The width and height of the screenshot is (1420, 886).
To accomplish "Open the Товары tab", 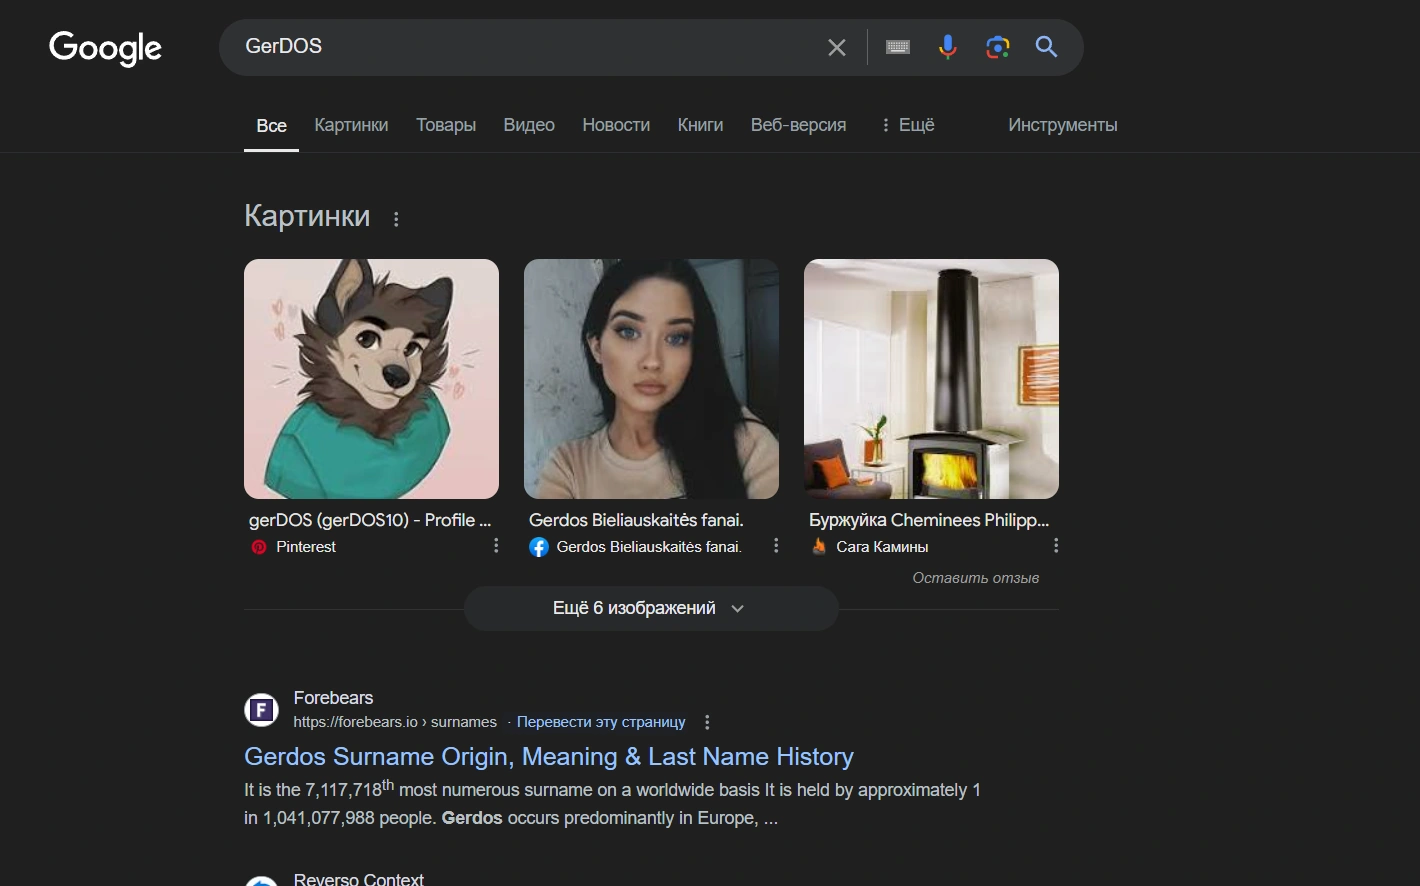I will 446,125.
